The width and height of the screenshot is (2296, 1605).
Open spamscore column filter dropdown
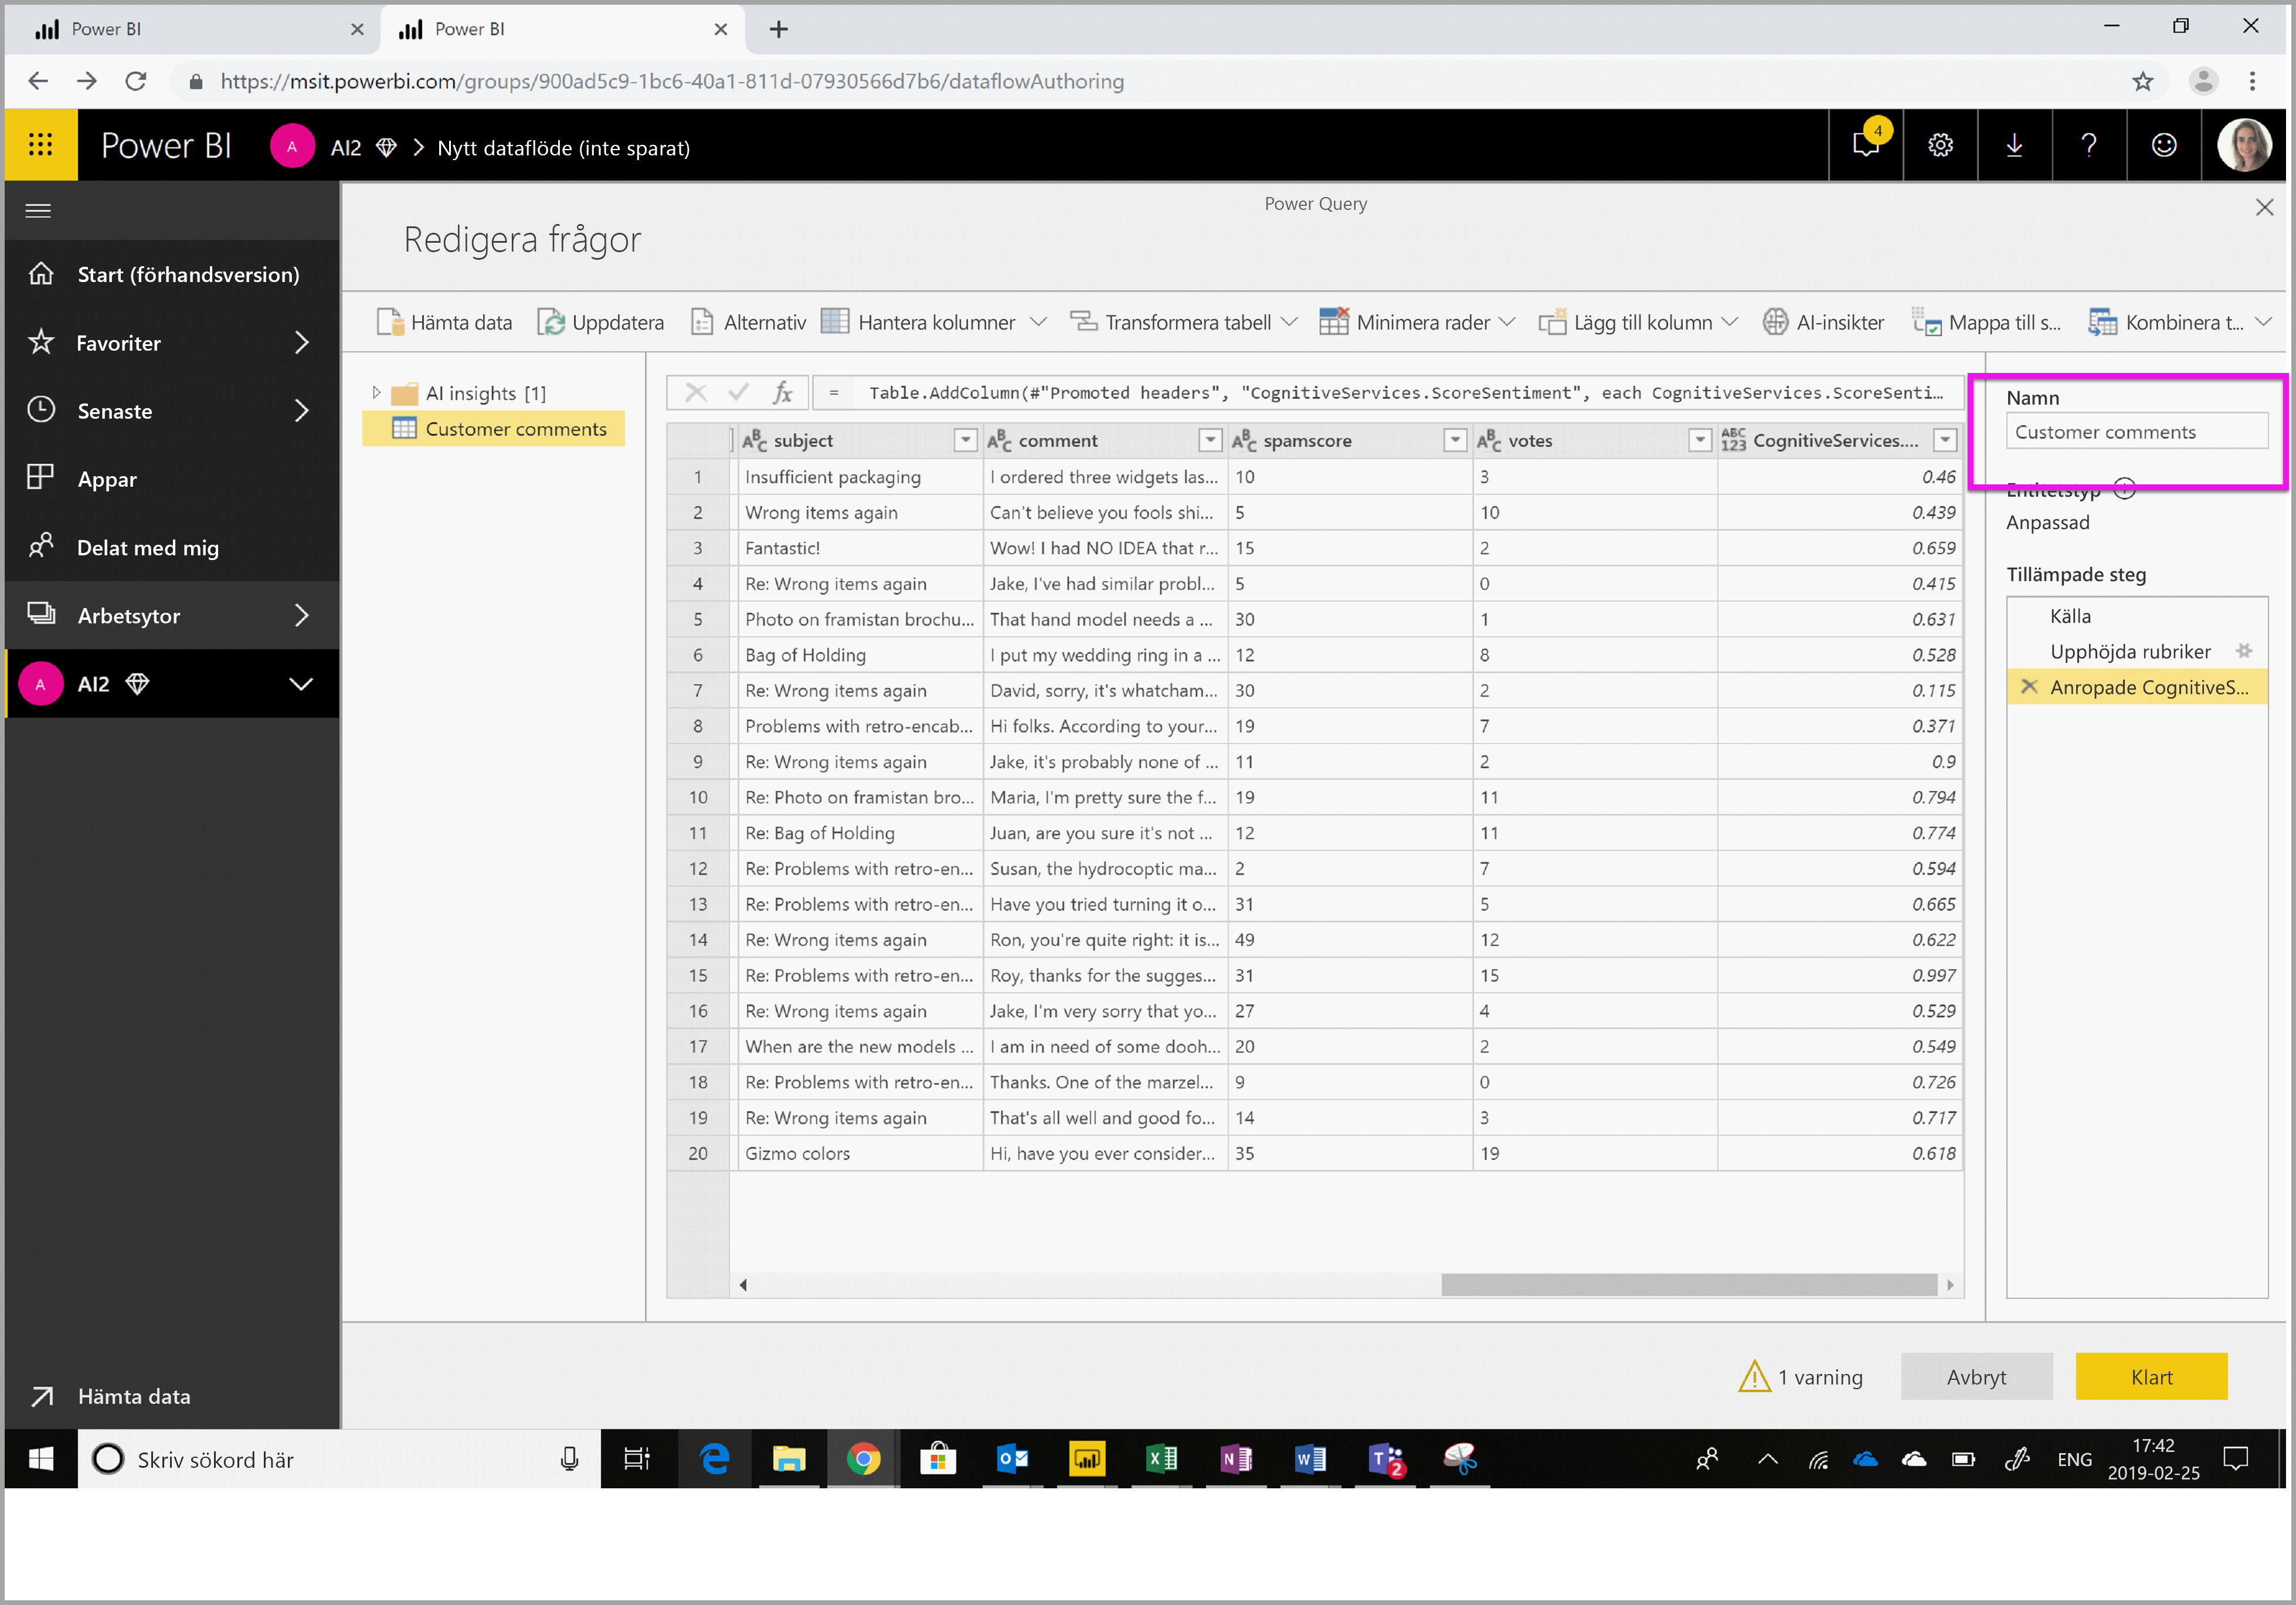click(x=1455, y=440)
